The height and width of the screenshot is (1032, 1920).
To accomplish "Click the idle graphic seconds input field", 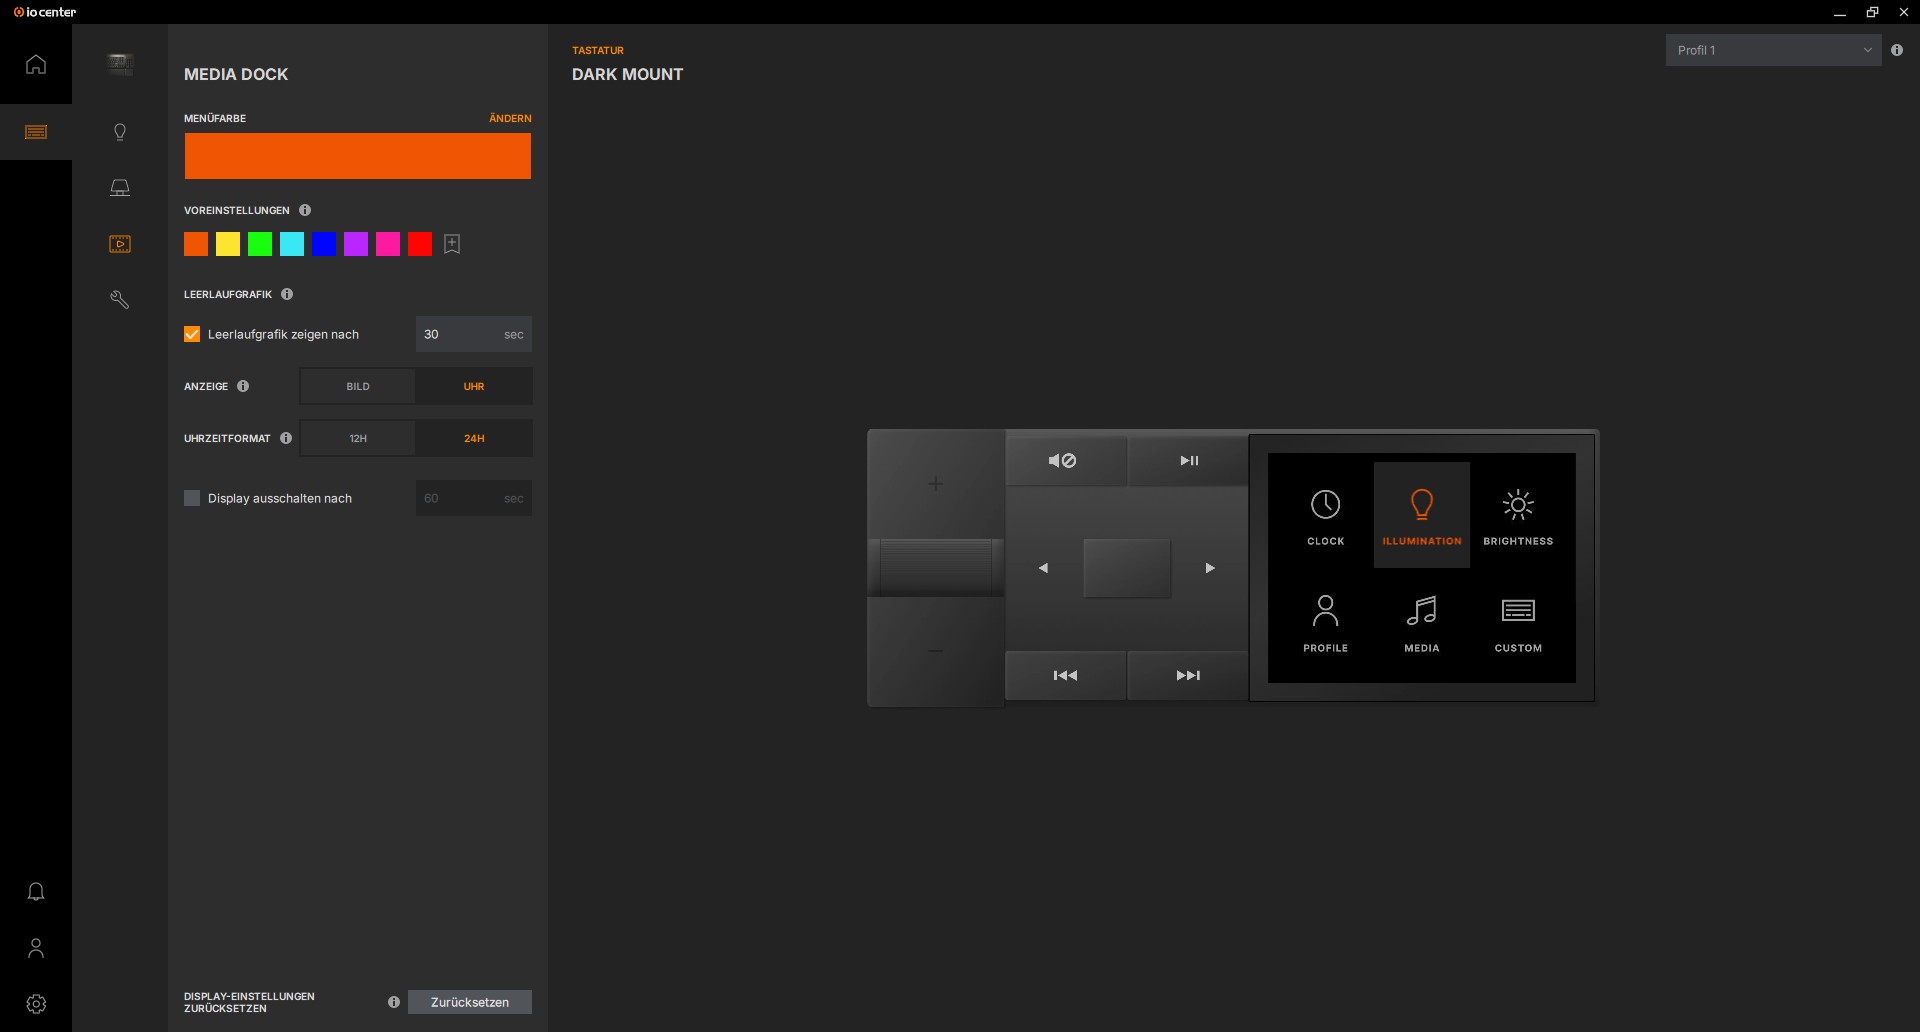I will click(460, 335).
